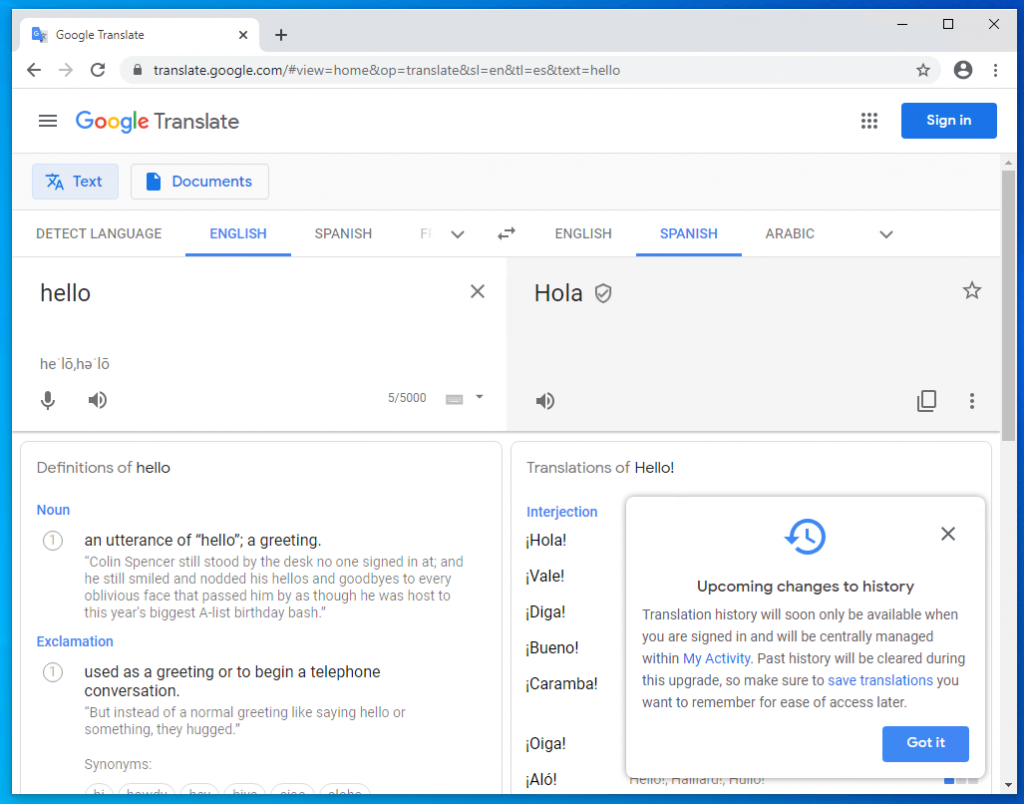View site info via the lock icon

pyautogui.click(x=137, y=70)
